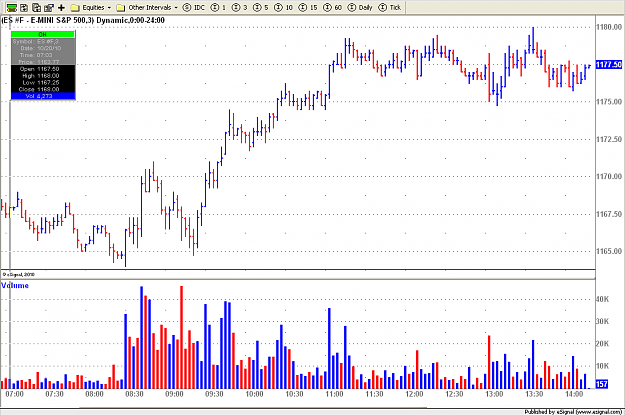Click the first green chart icon in toolbar

click(12, 7)
